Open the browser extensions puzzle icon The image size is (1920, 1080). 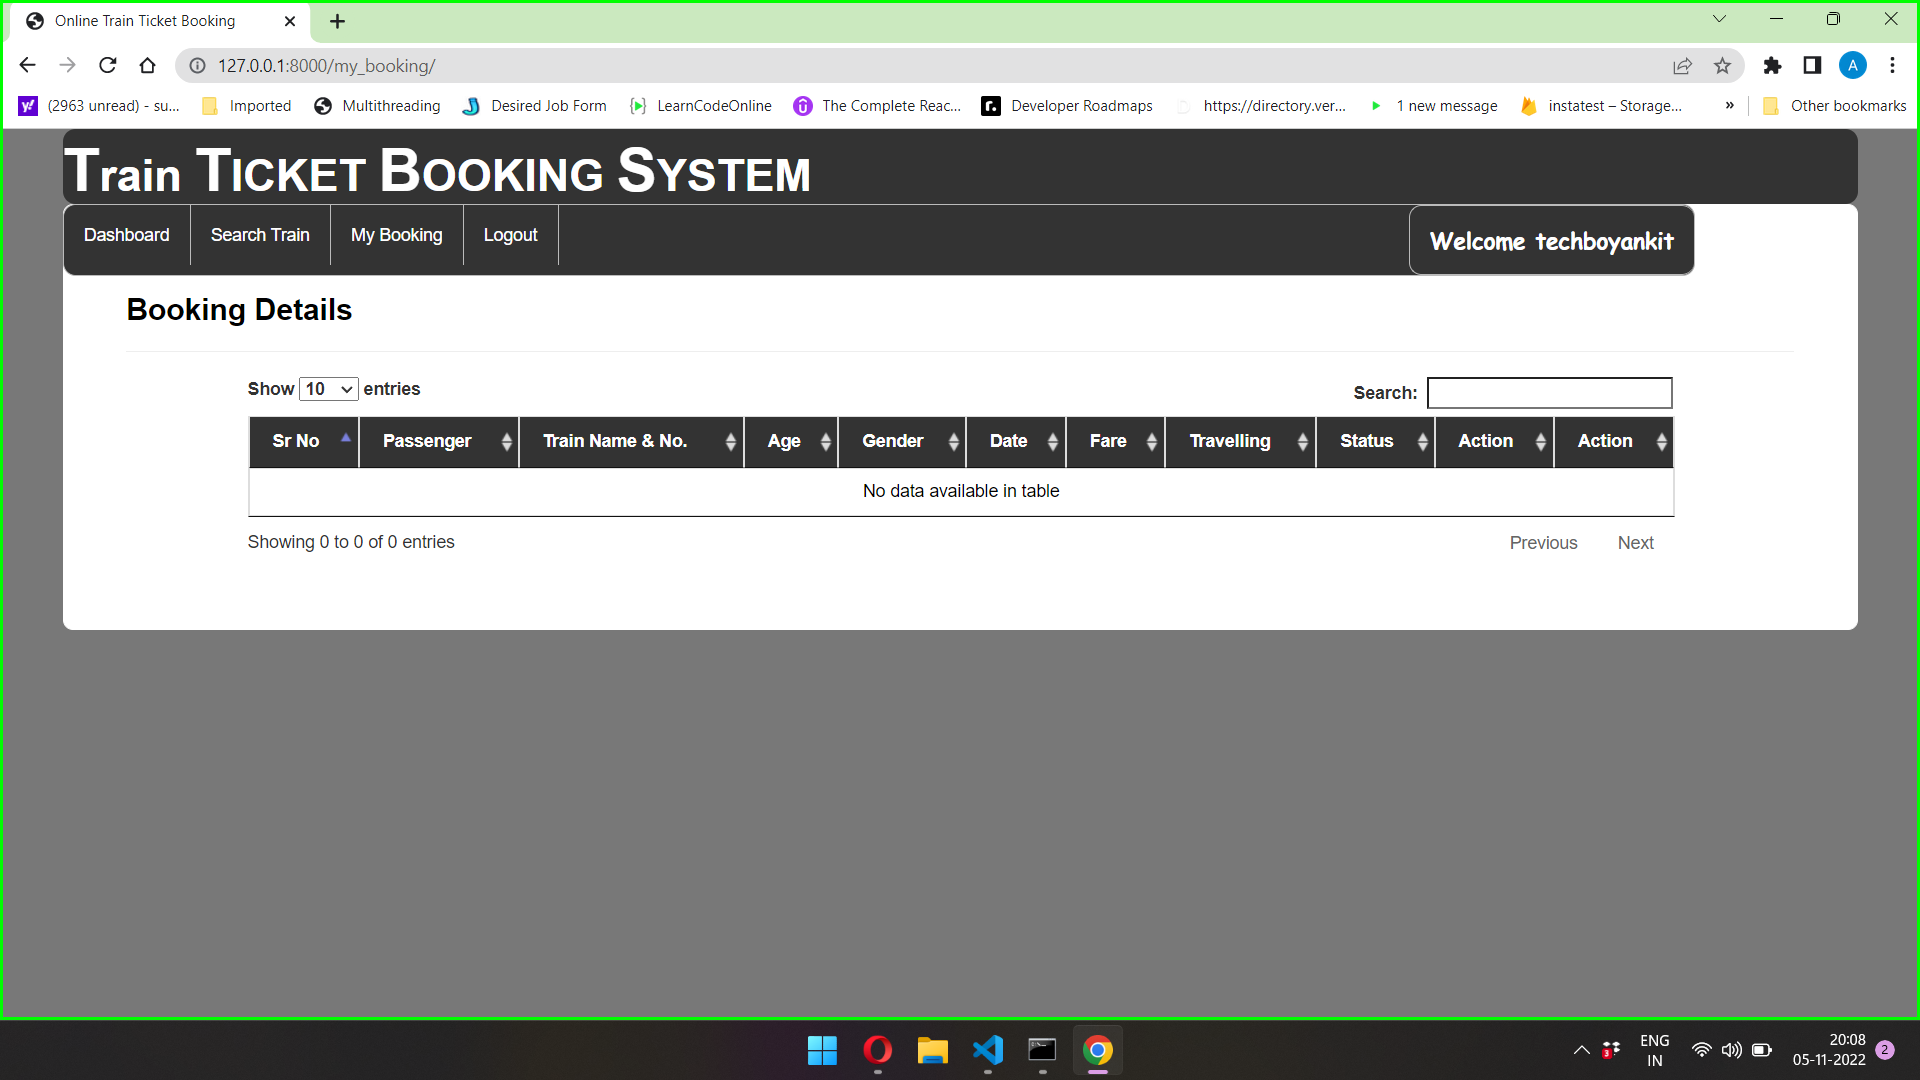1773,65
